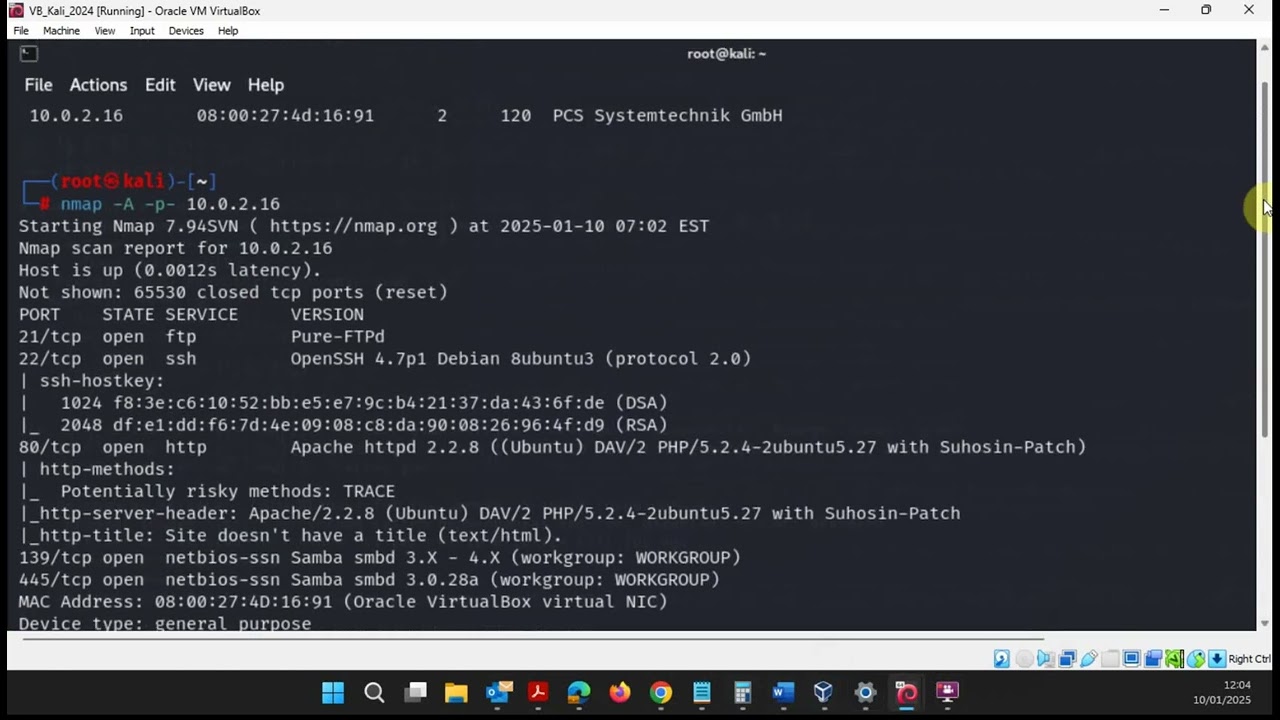
Task: Click the 'Right Ctrl' host key label
Action: point(1249,659)
